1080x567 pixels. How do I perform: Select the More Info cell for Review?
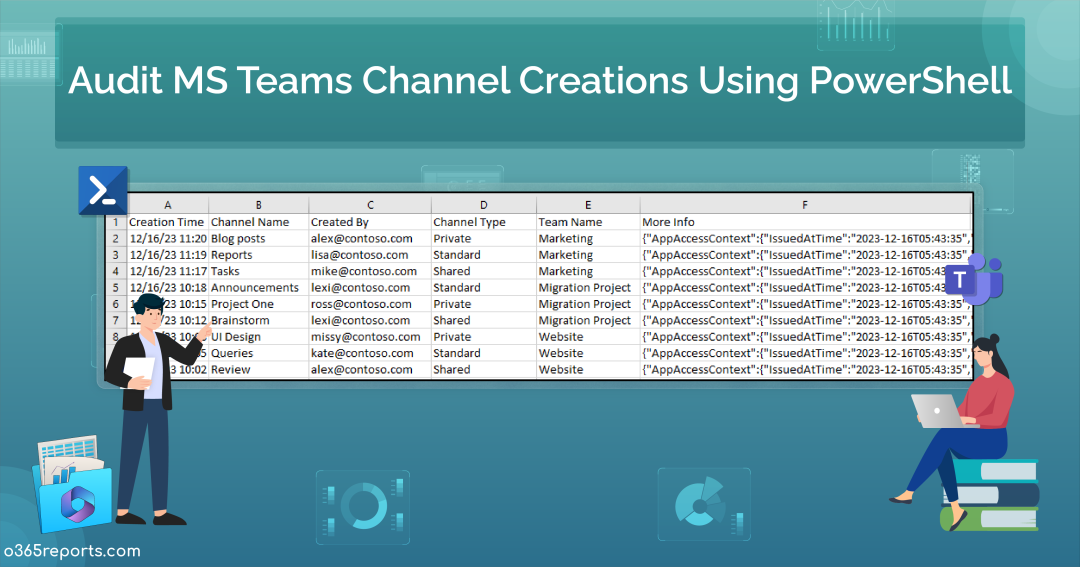(805, 369)
